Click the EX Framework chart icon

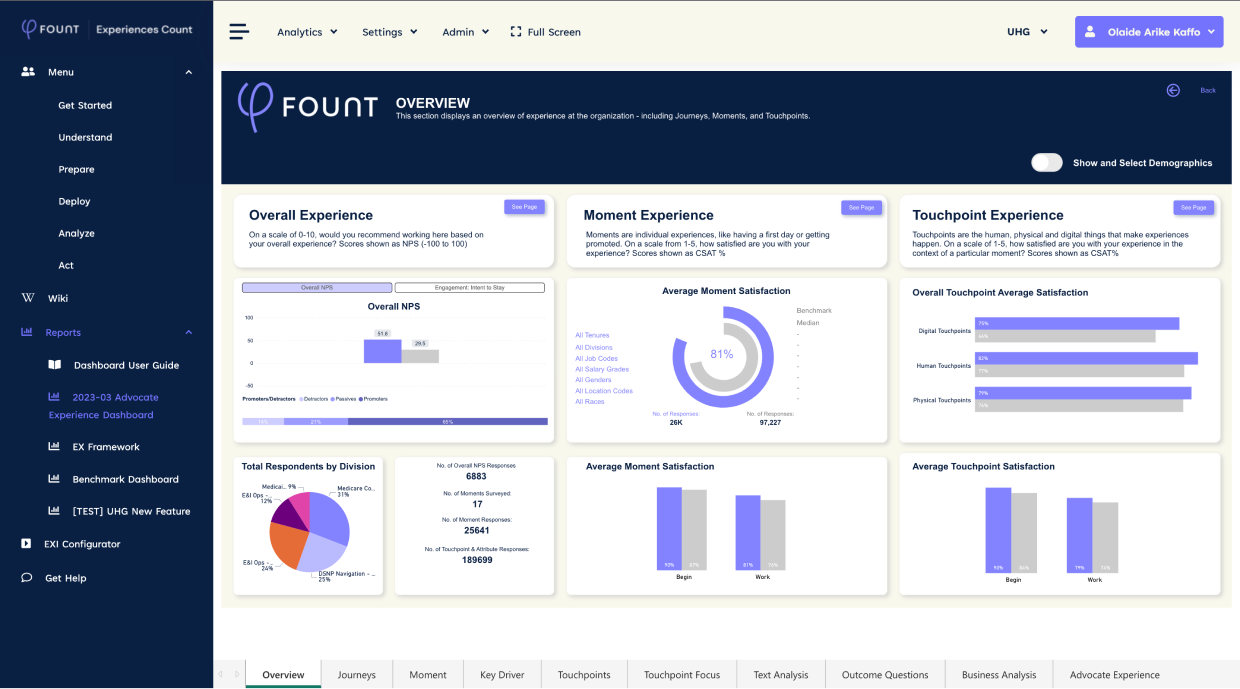click(x=54, y=447)
